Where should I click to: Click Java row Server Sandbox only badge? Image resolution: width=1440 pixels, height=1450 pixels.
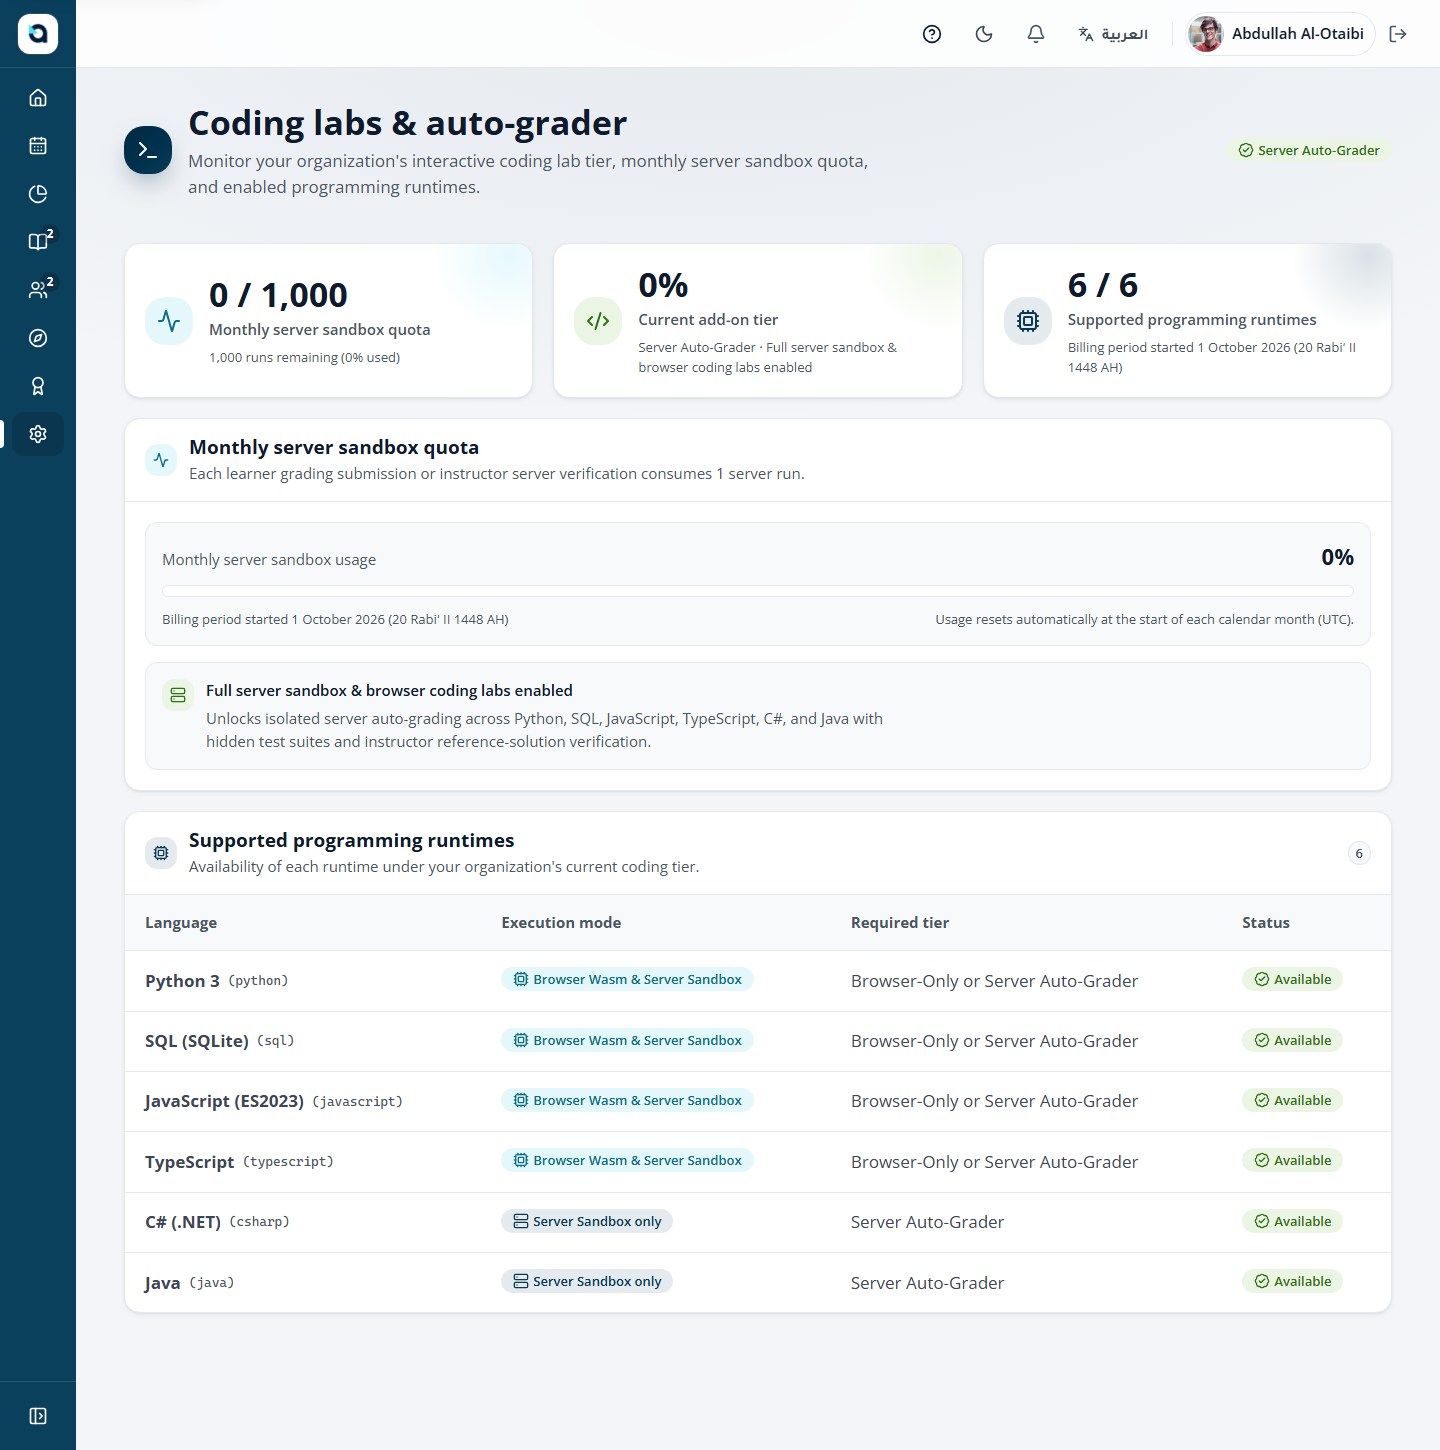click(587, 1281)
